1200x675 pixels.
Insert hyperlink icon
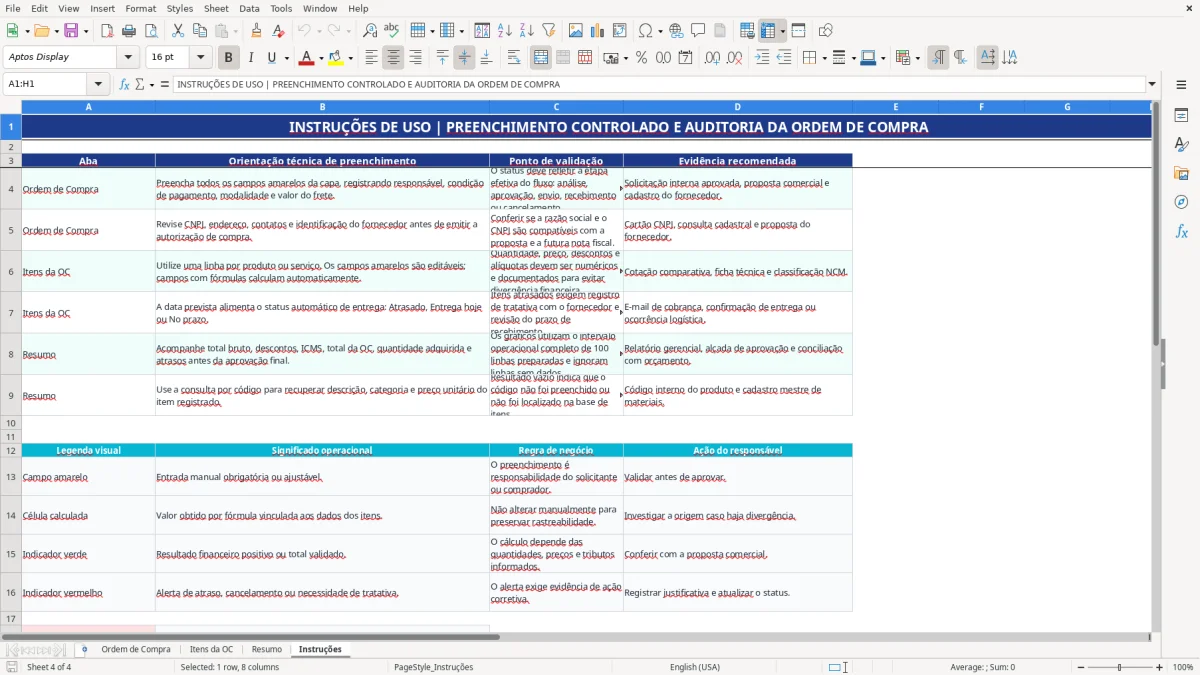point(676,31)
